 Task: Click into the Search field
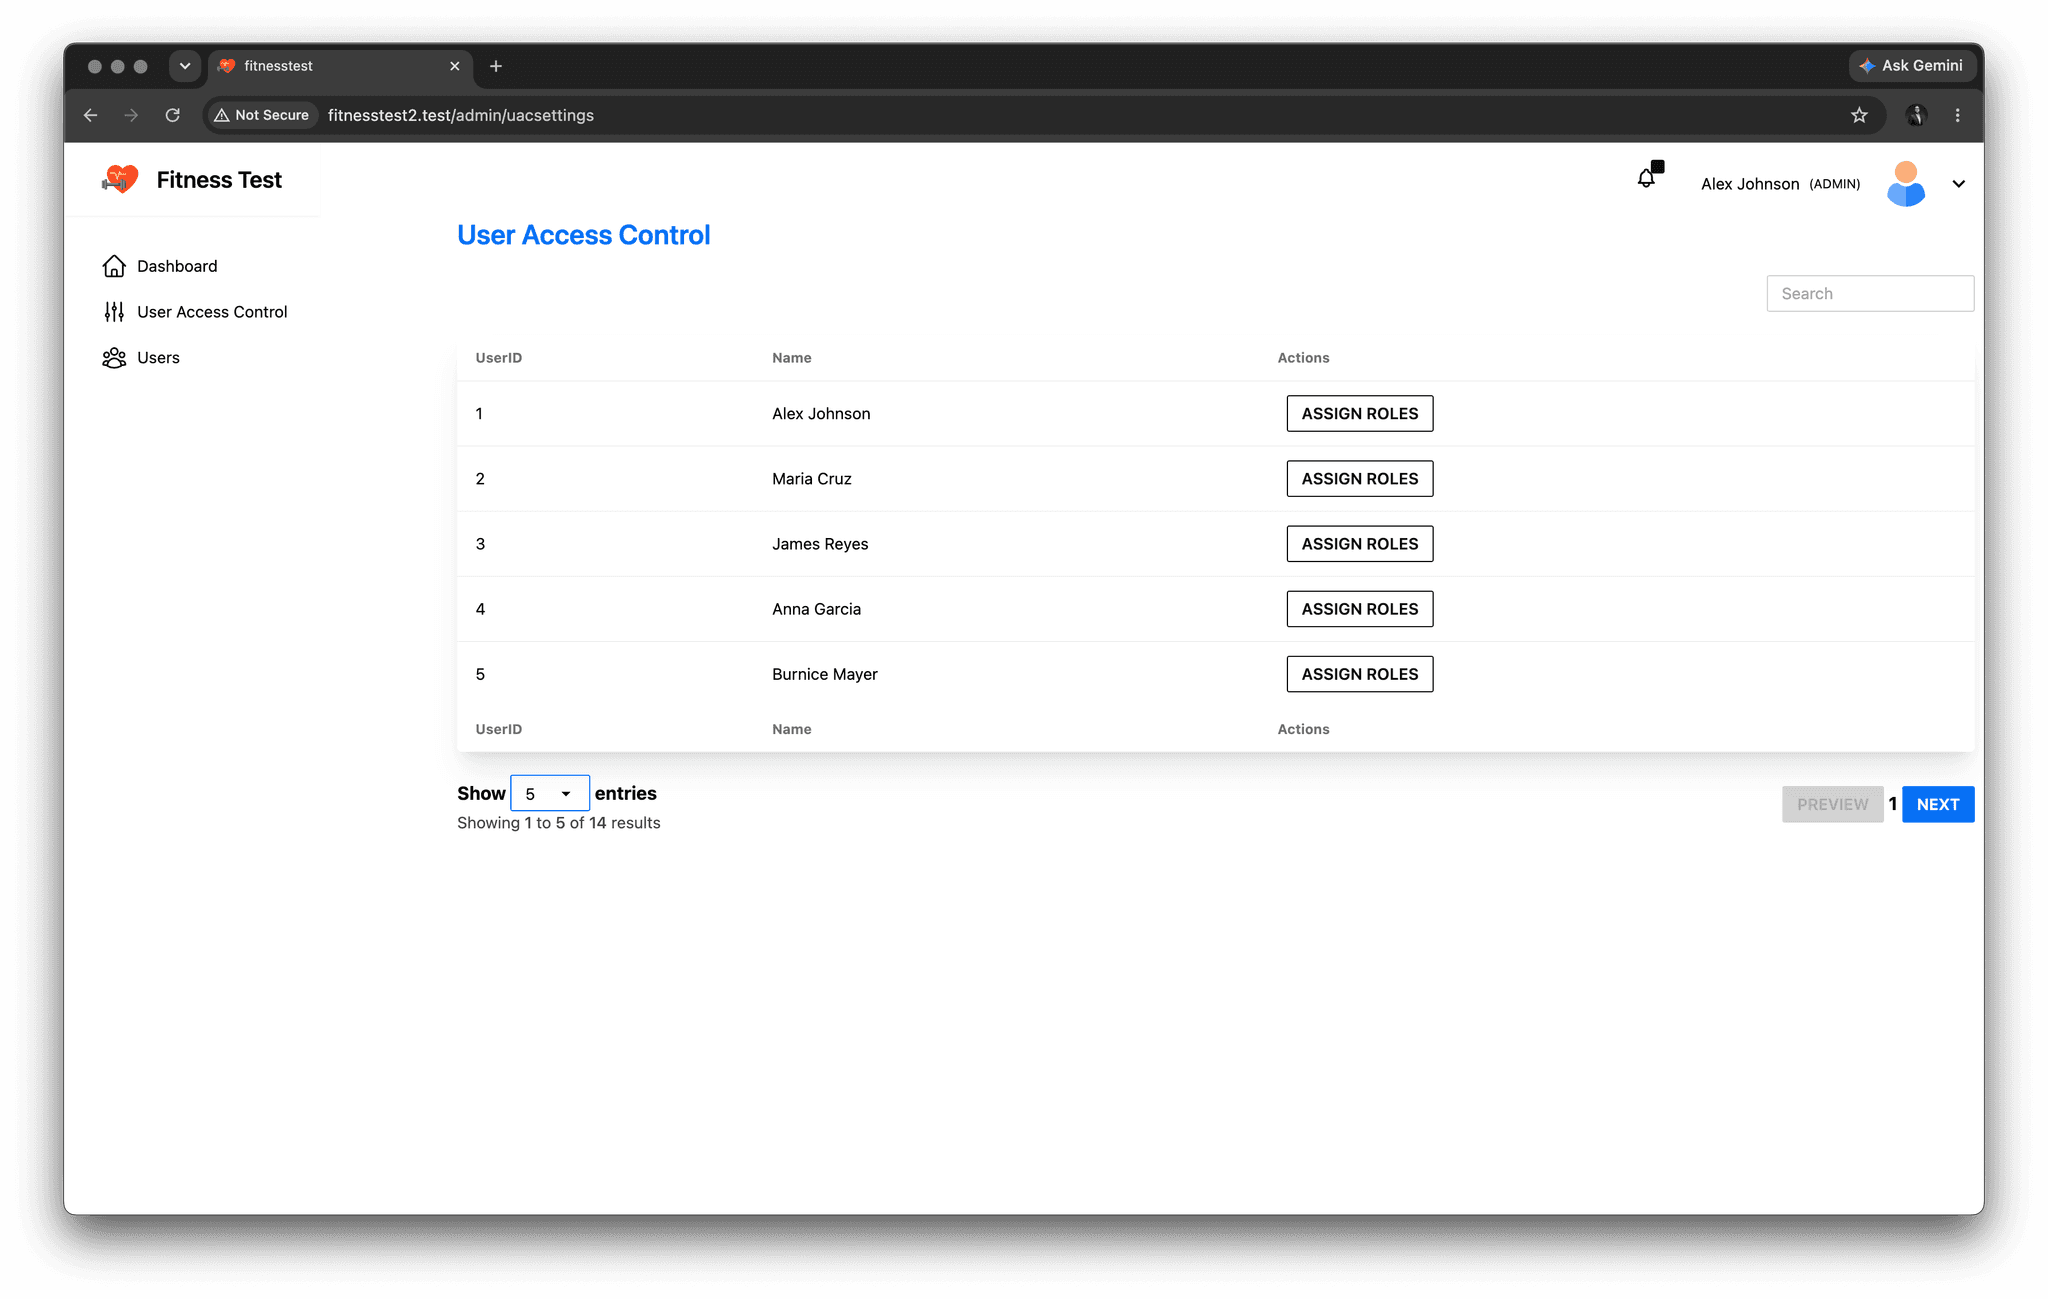pos(1870,294)
